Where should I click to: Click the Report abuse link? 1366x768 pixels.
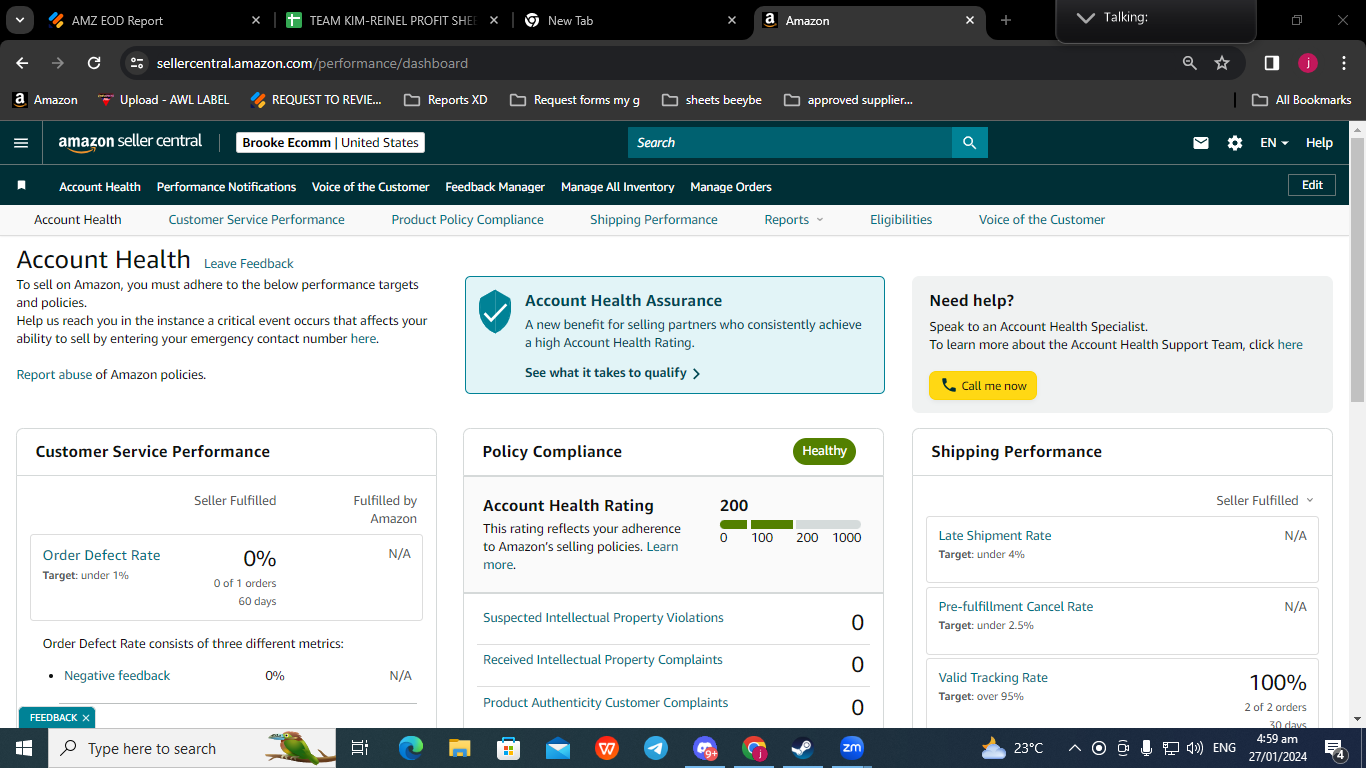(54, 375)
